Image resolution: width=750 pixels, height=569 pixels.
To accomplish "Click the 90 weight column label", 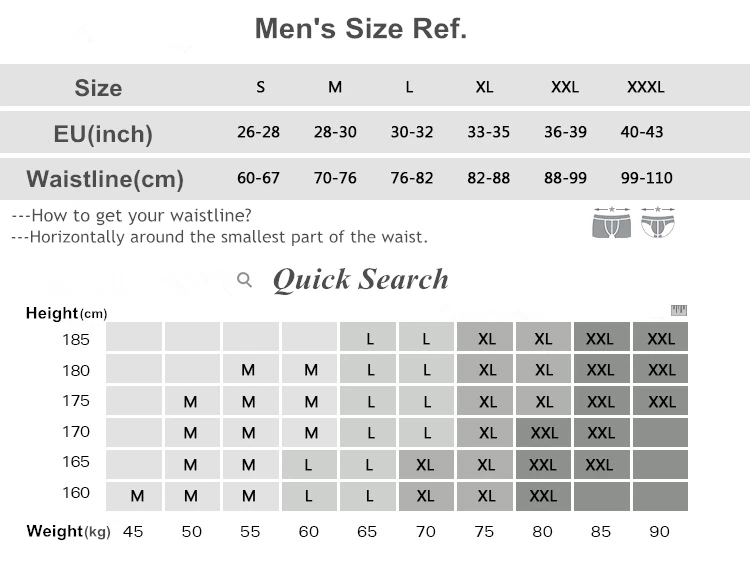I will point(659,531).
